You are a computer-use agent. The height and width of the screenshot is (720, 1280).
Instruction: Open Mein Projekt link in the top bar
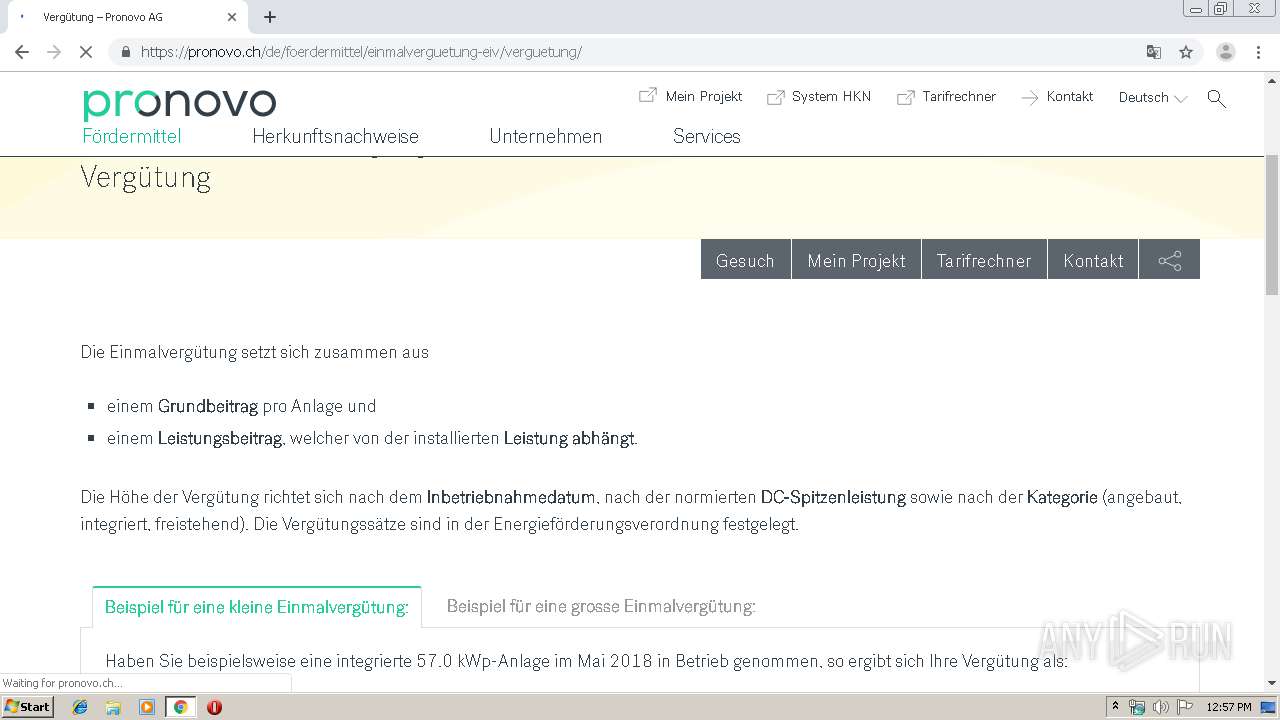click(x=691, y=96)
